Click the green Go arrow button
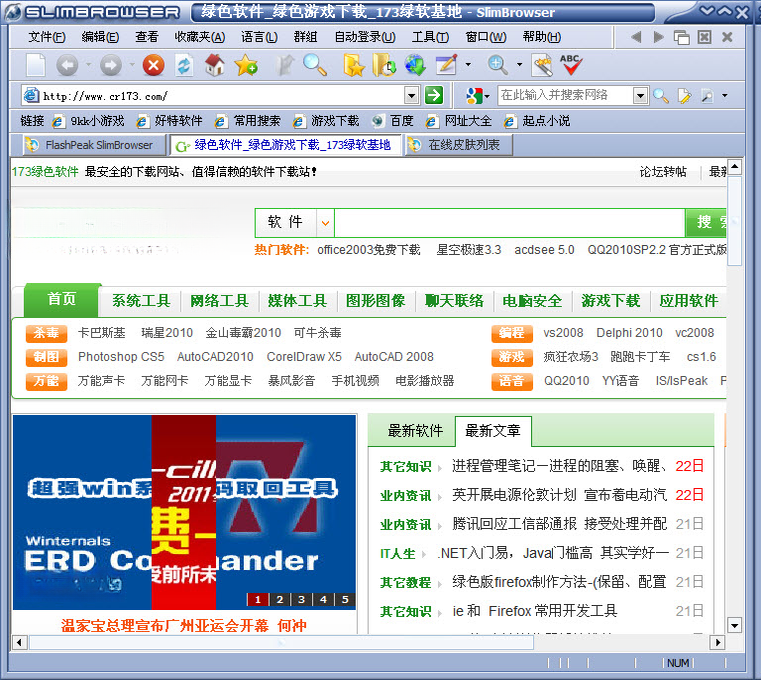 pyautogui.click(x=434, y=95)
